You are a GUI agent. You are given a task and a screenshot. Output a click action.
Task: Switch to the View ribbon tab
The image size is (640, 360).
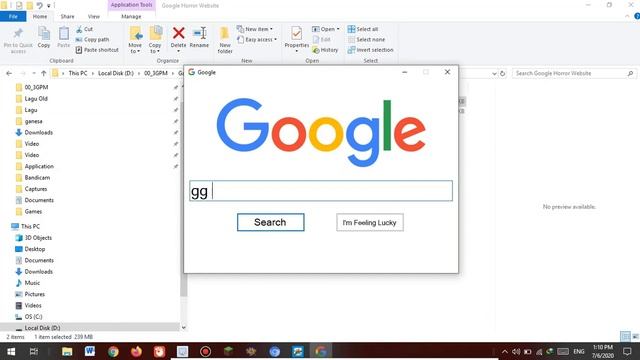93,16
